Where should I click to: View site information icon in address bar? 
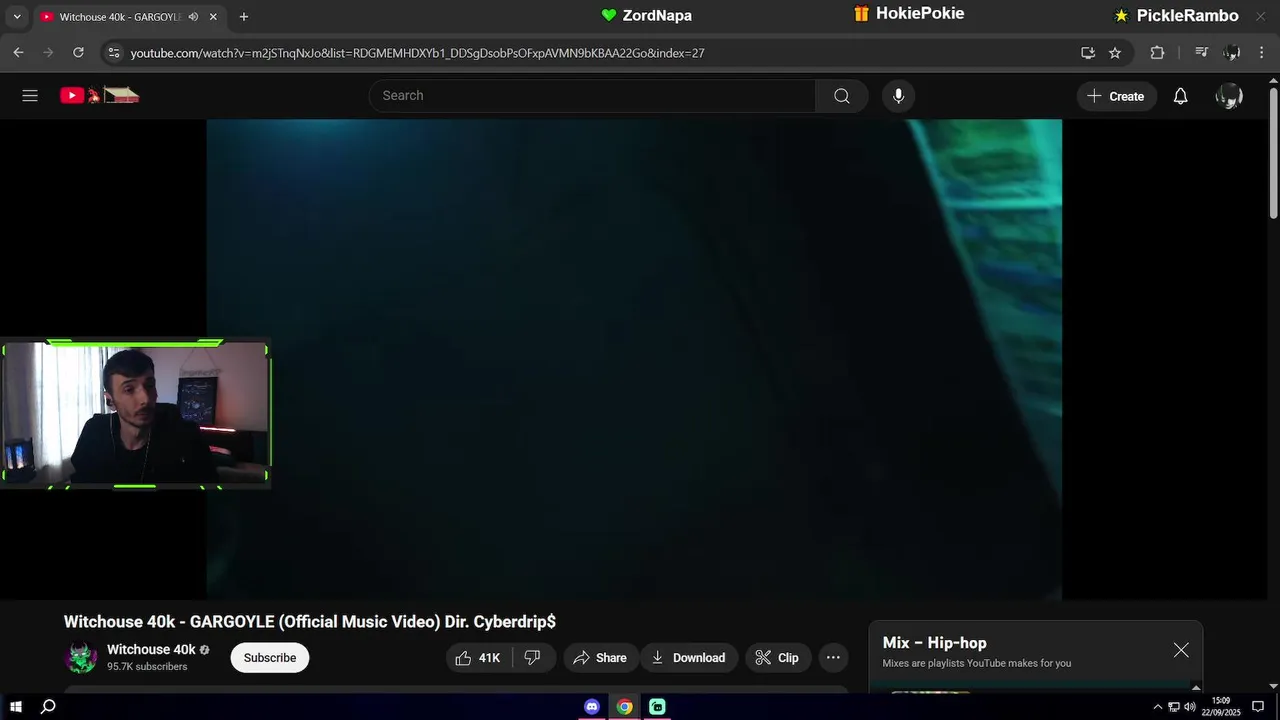(114, 53)
